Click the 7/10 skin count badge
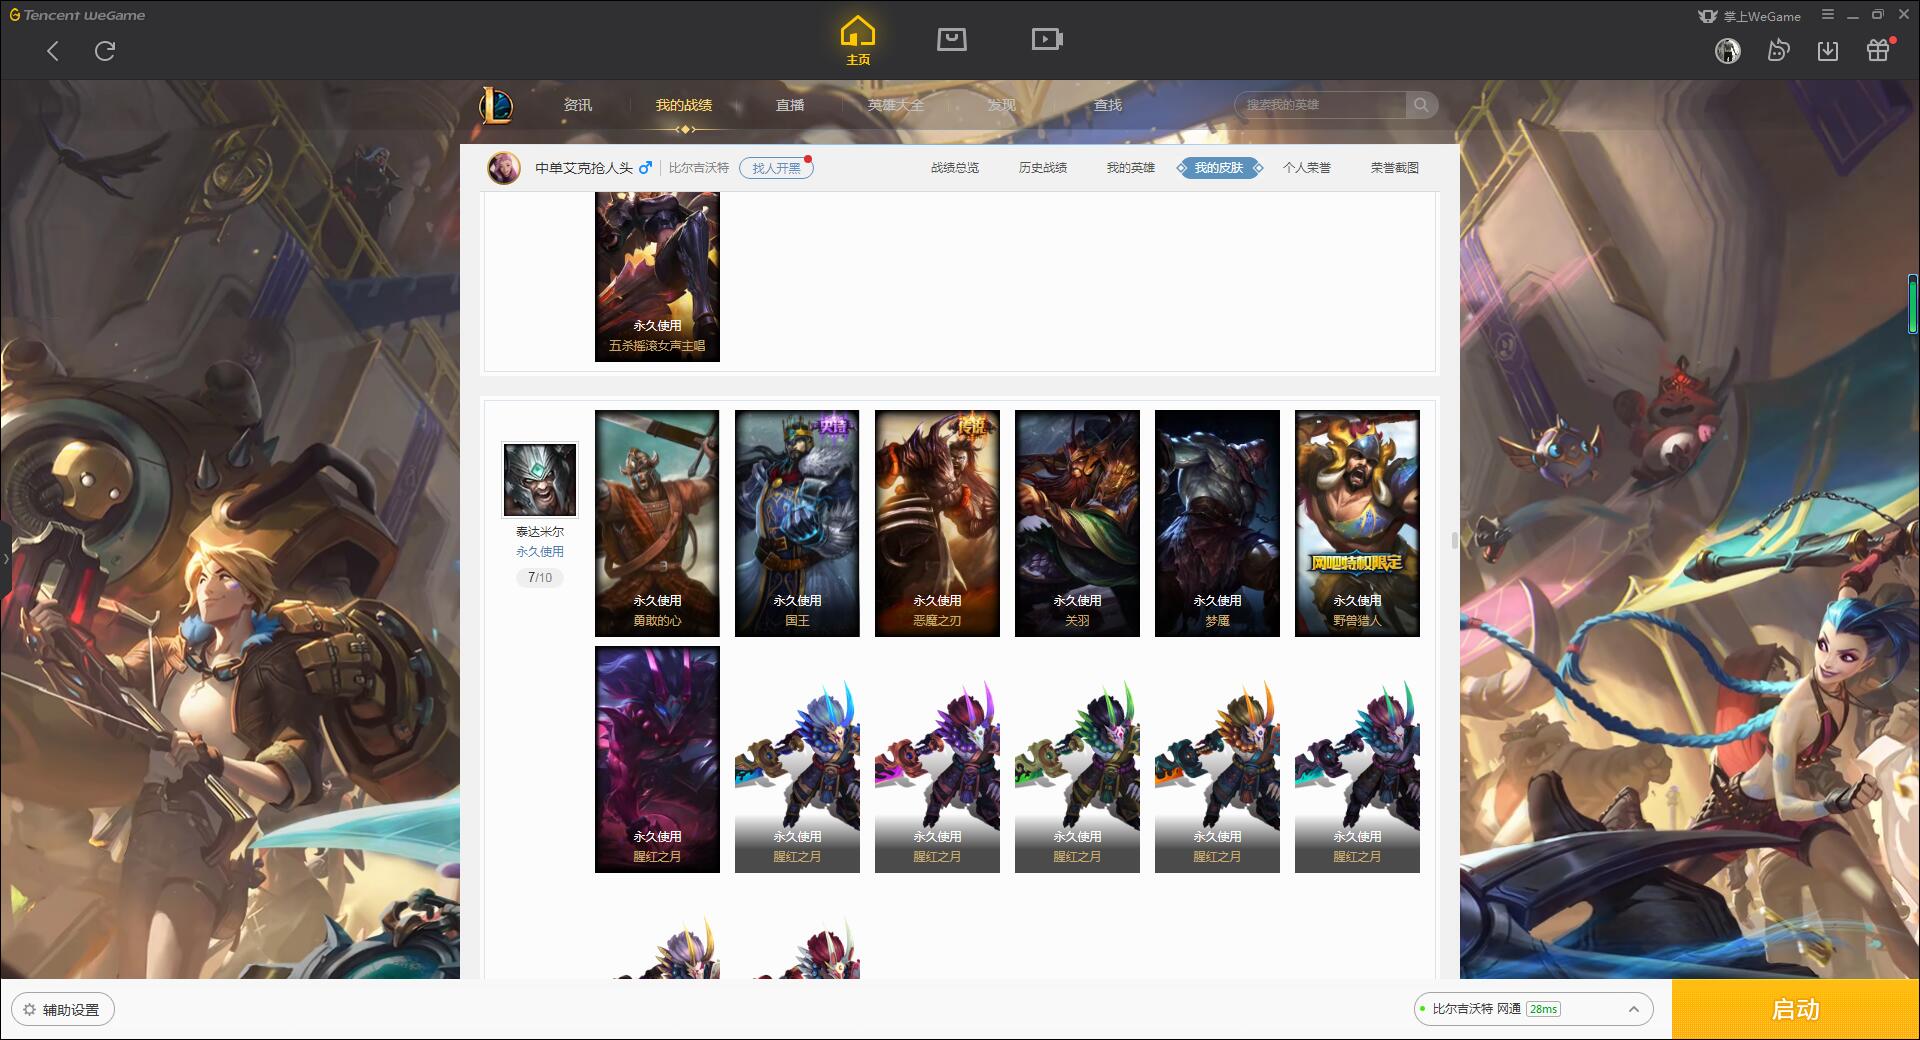1920x1040 pixels. [540, 578]
